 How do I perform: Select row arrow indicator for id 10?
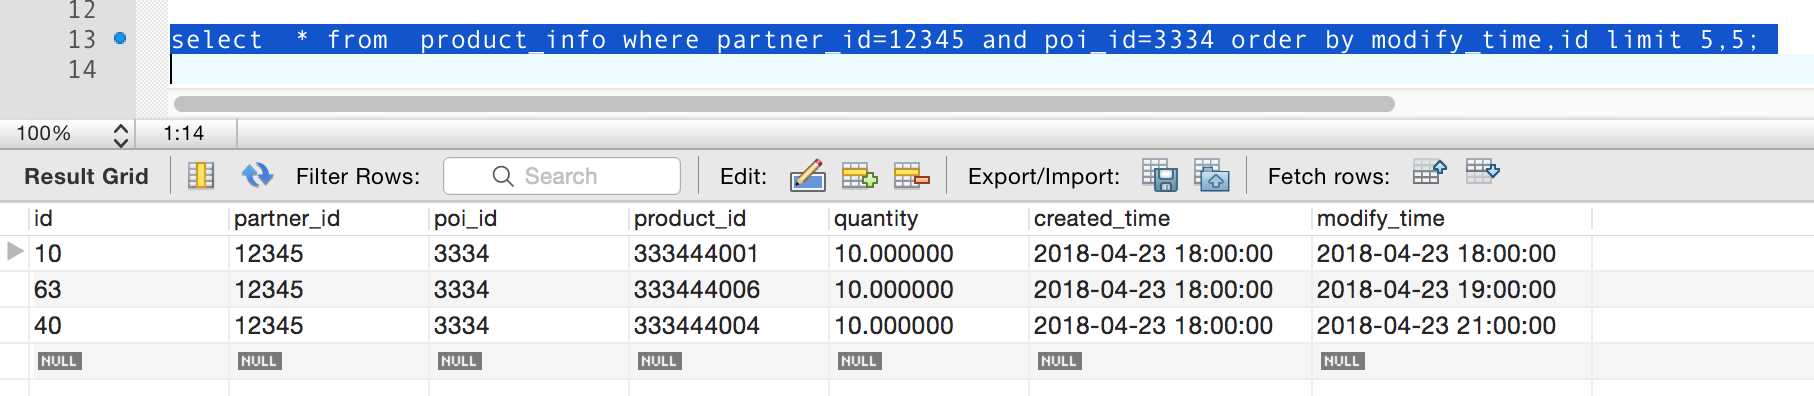tap(15, 252)
